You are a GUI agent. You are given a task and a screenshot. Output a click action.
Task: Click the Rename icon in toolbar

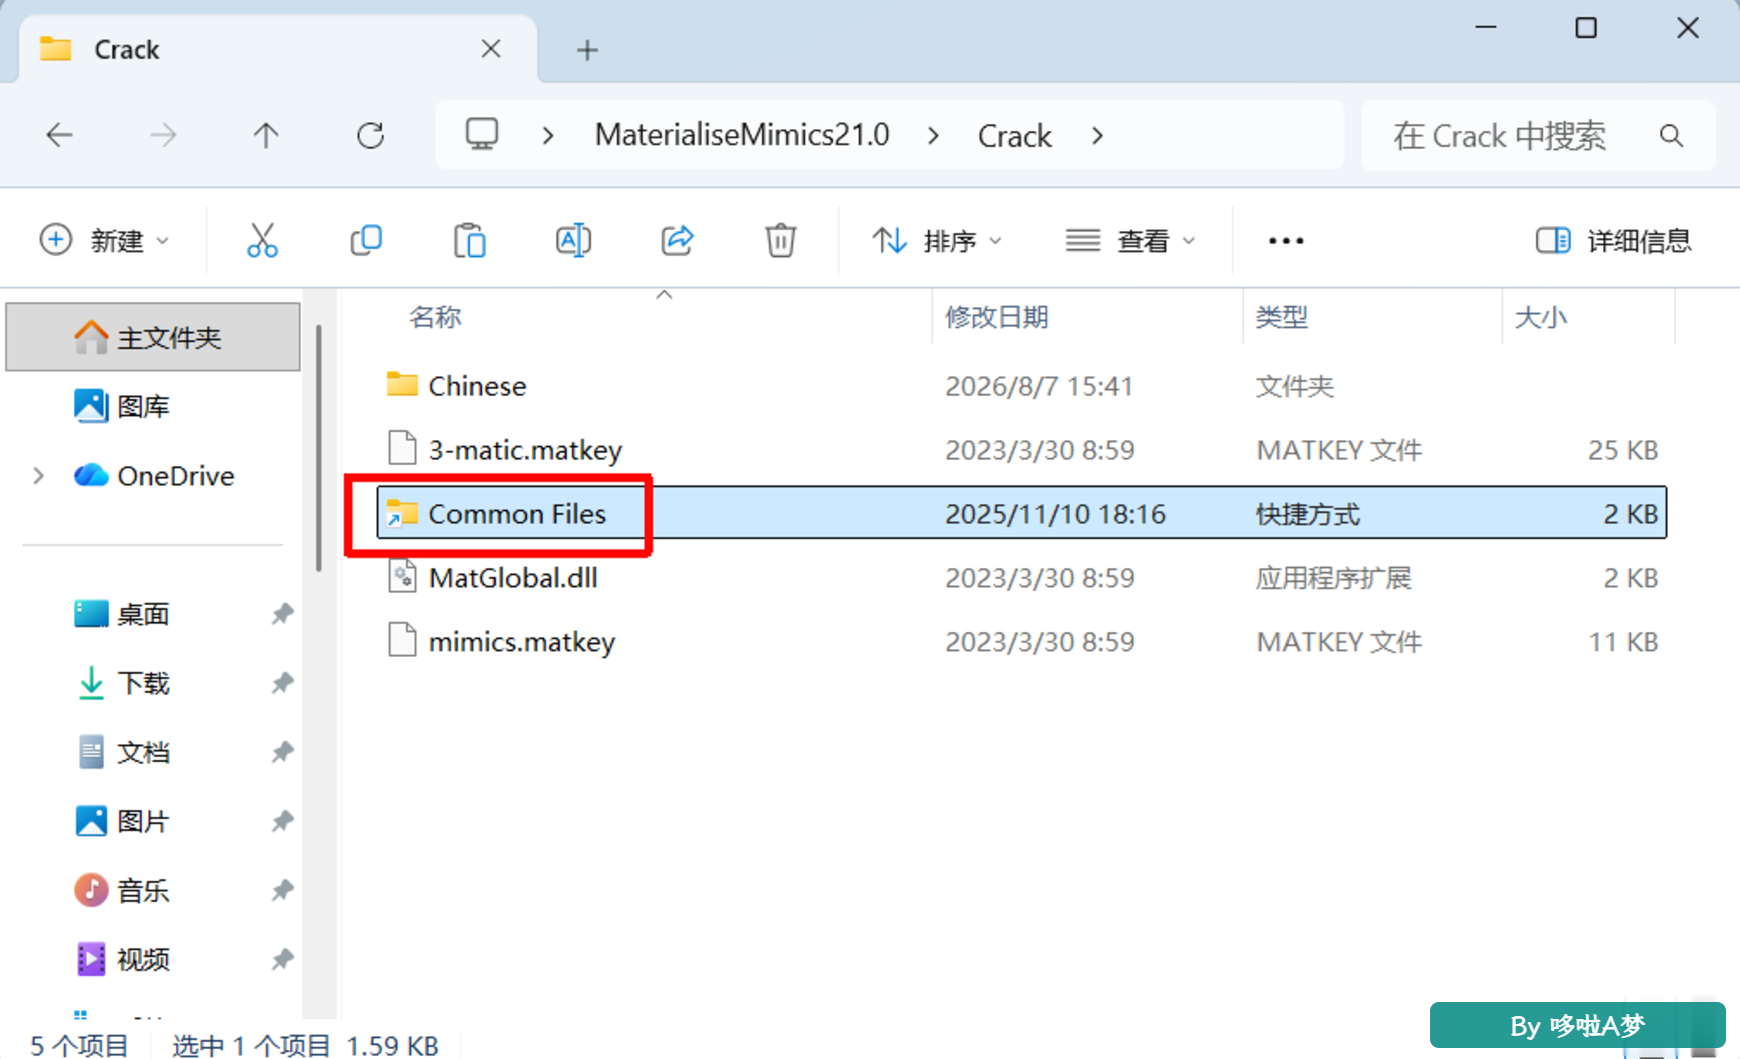(573, 241)
